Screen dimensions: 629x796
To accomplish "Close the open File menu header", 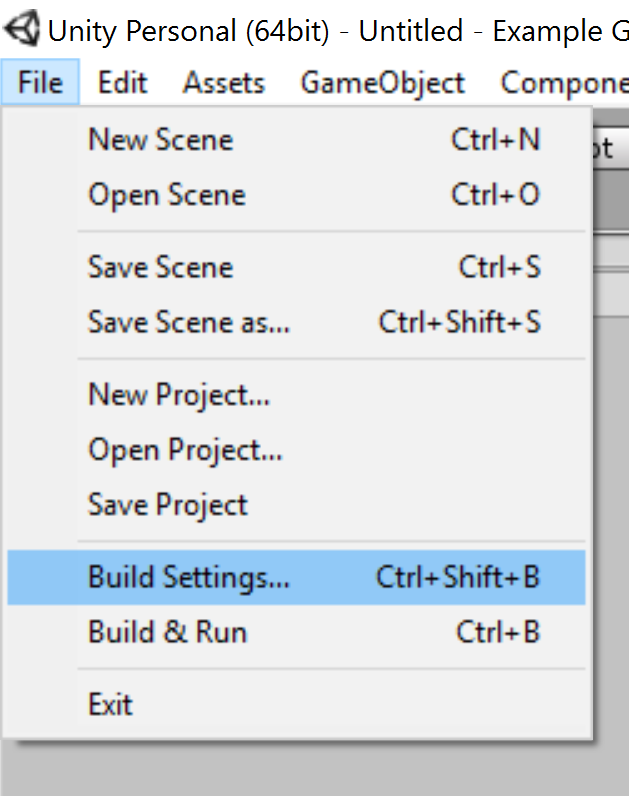I will point(40,82).
